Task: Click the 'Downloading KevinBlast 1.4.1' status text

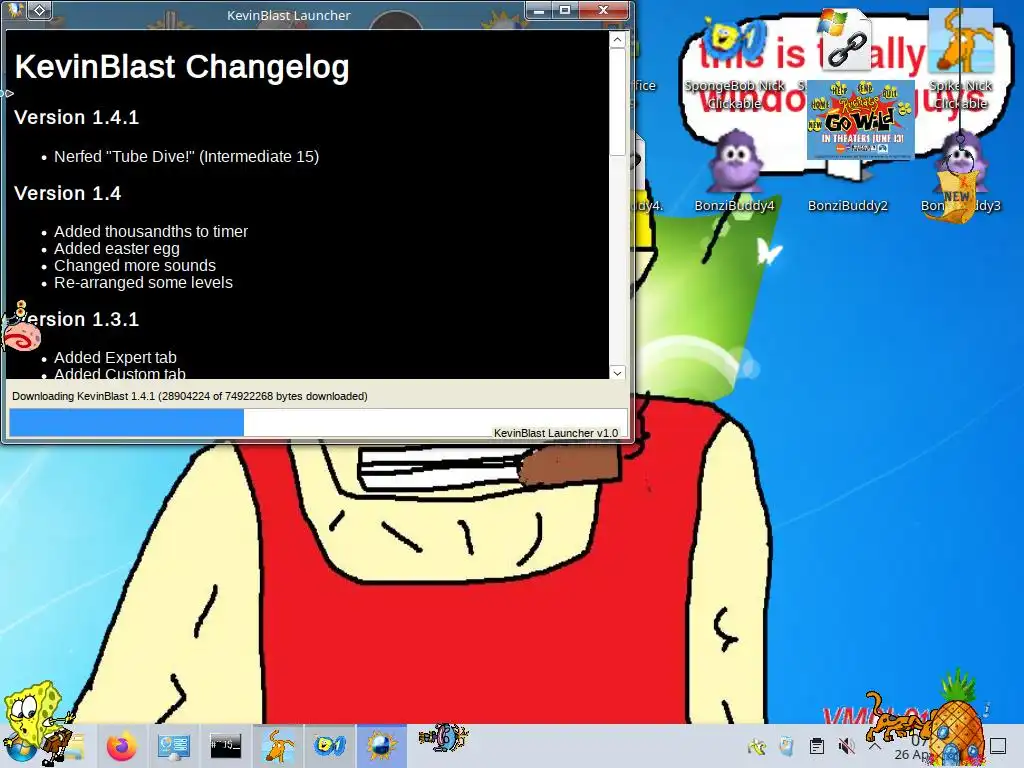Action: tap(189, 396)
